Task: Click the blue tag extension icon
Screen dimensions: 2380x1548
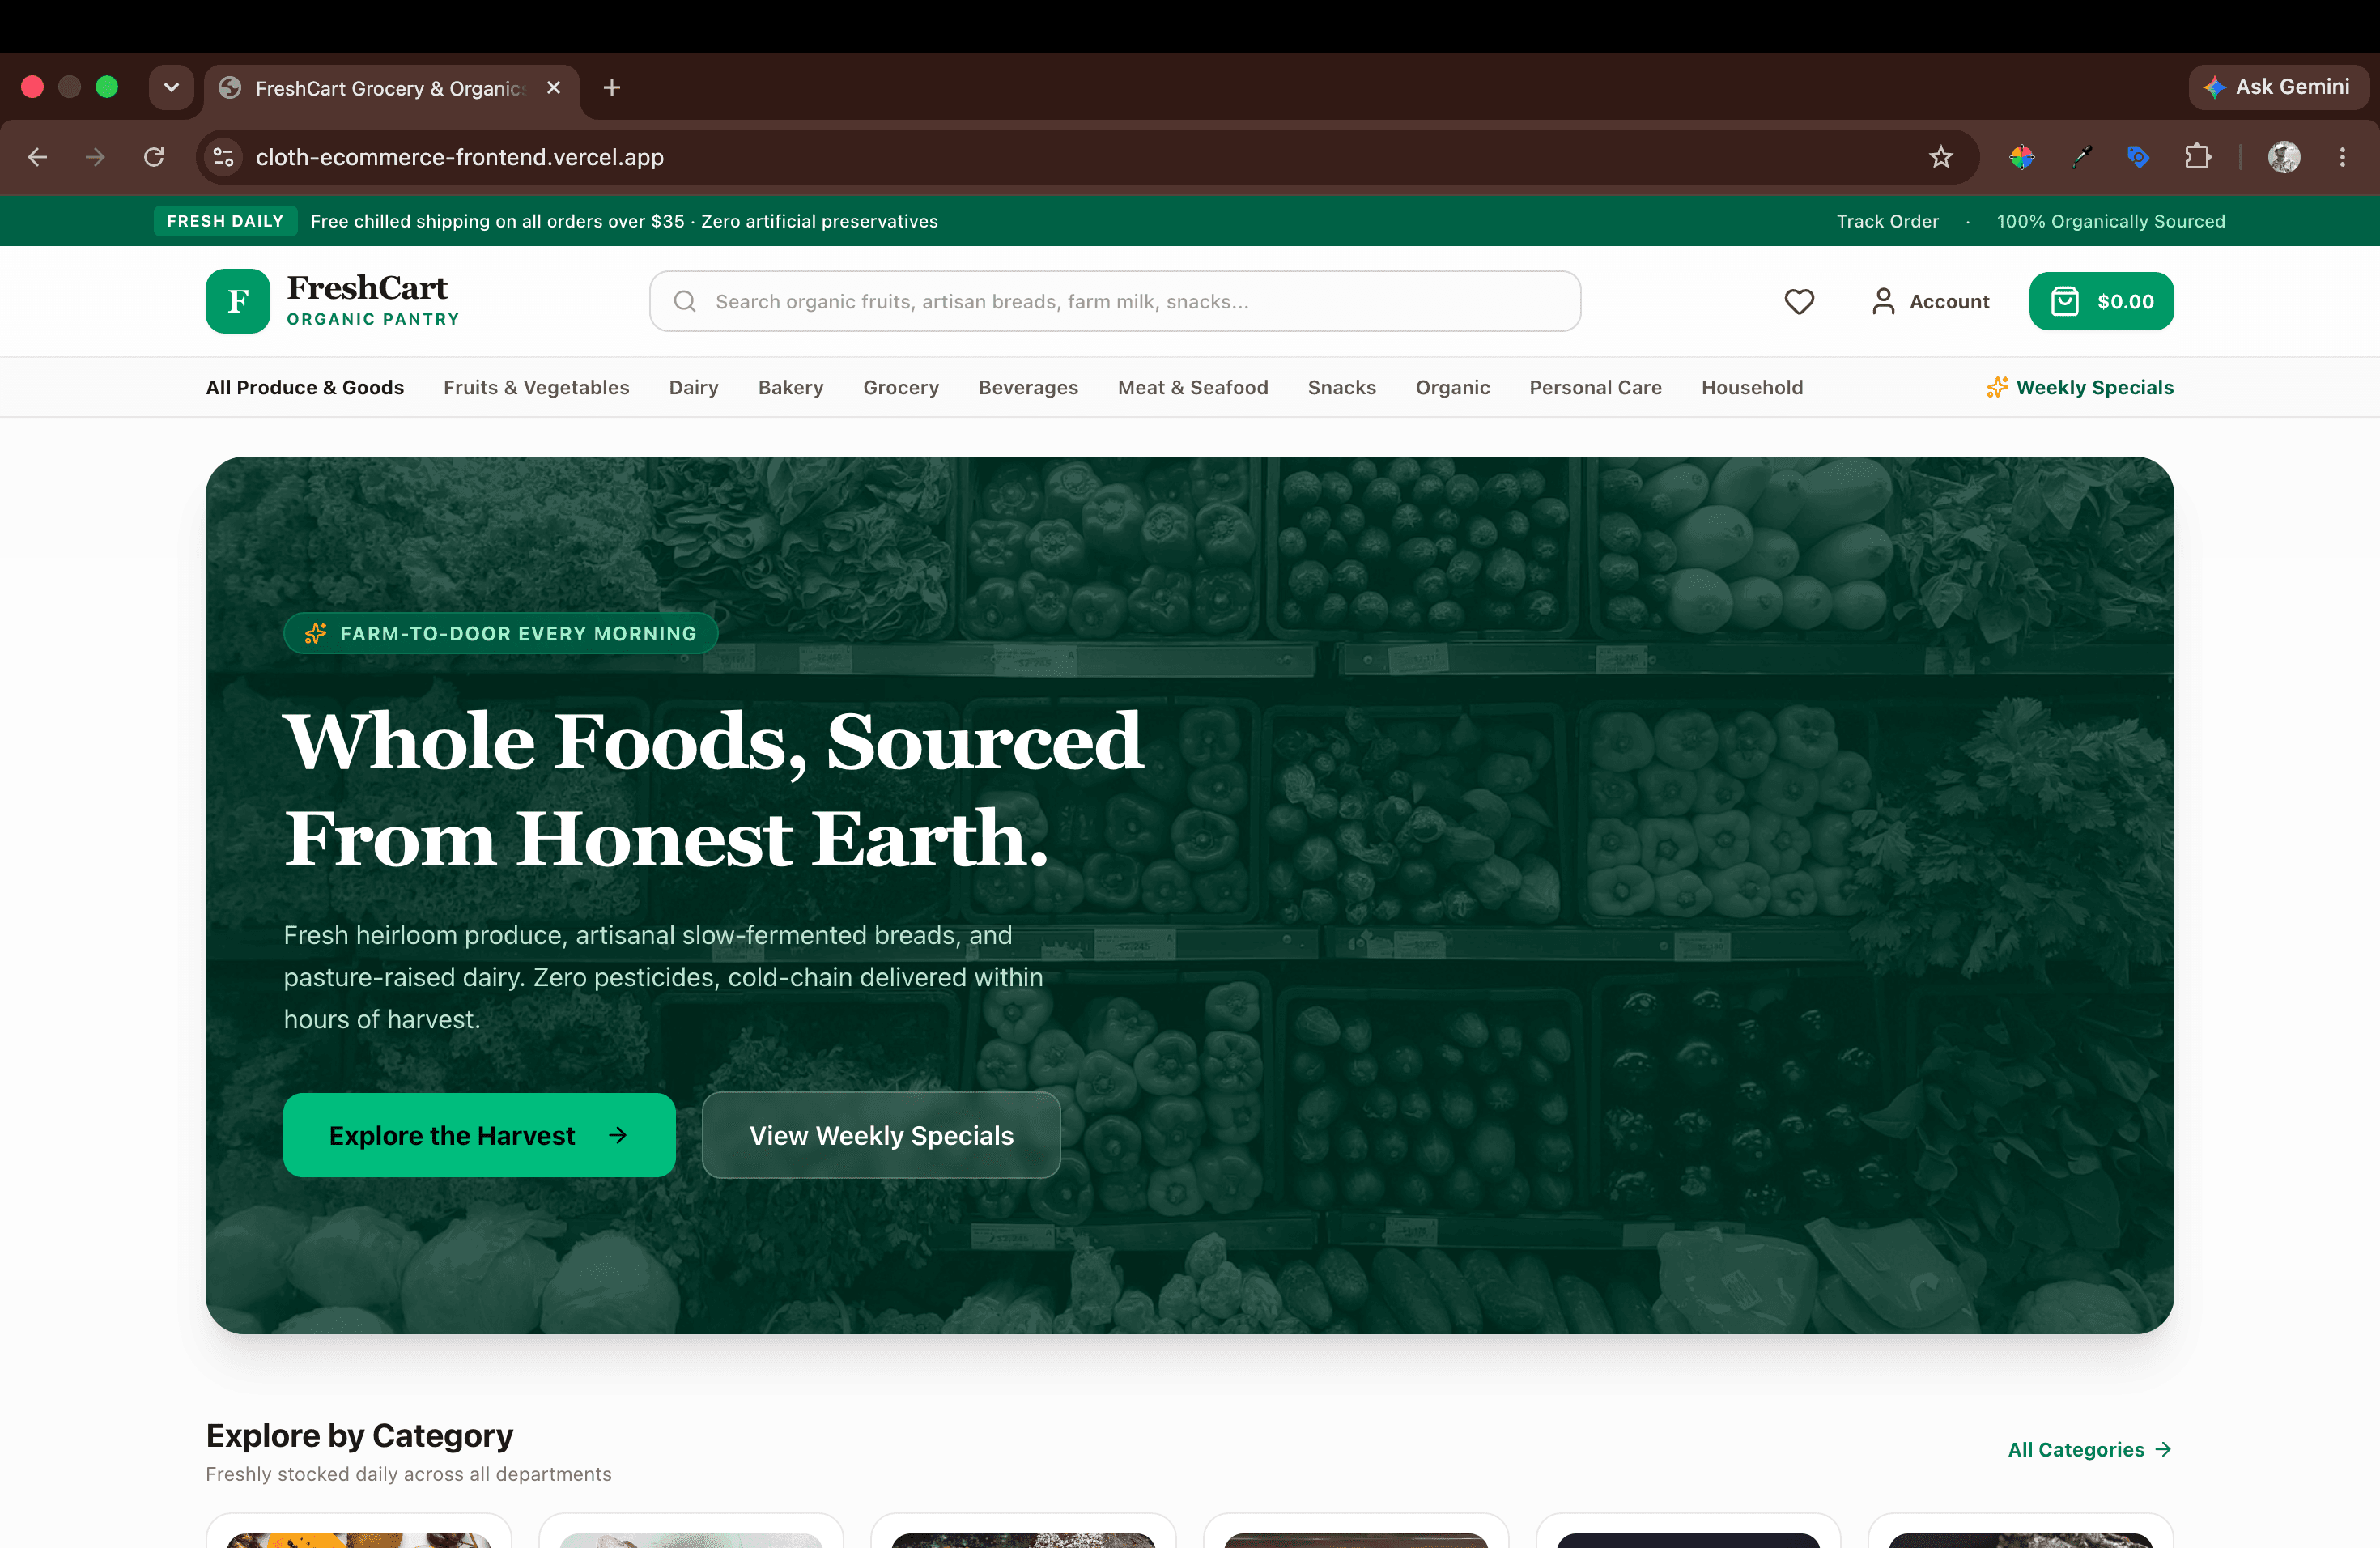Action: coord(2138,157)
